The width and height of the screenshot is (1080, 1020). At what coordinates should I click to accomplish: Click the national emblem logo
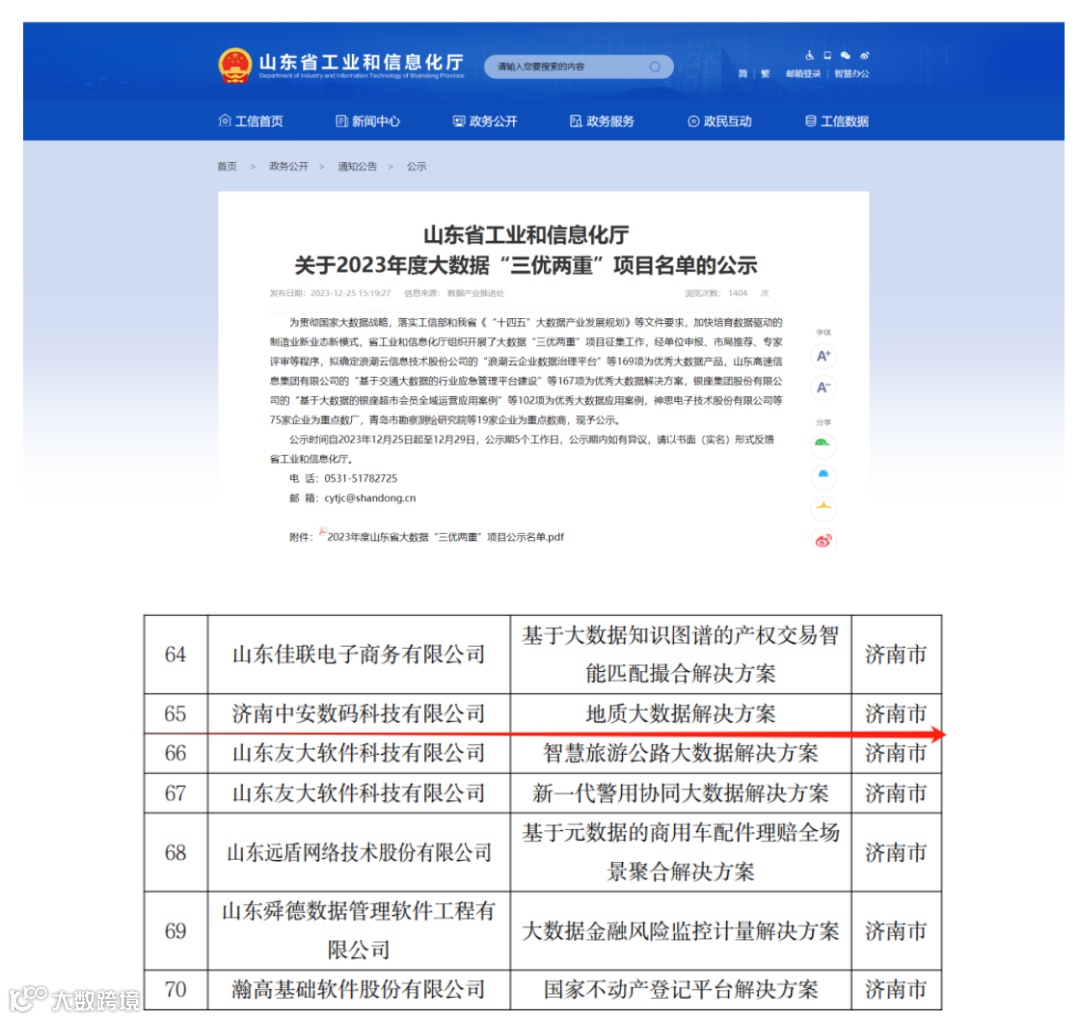tap(234, 65)
